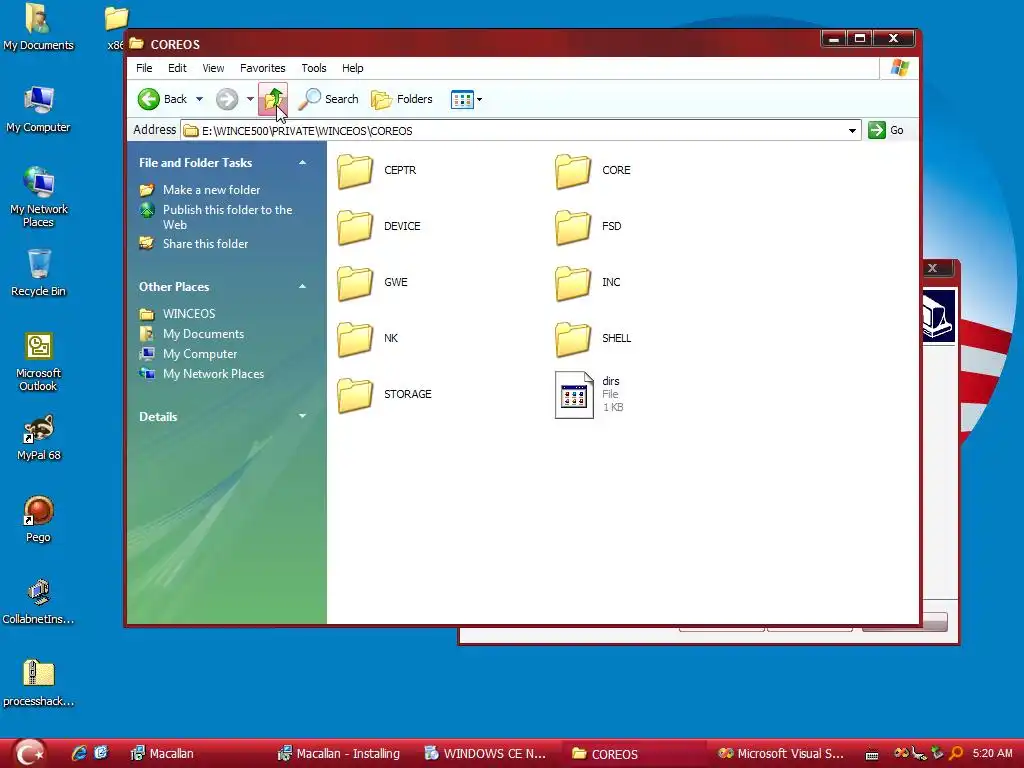Go up one folder level
The height and width of the screenshot is (768, 1024).
273,99
